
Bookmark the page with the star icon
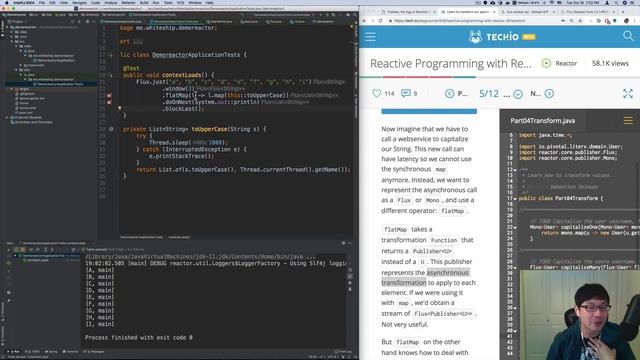(x=580, y=20)
